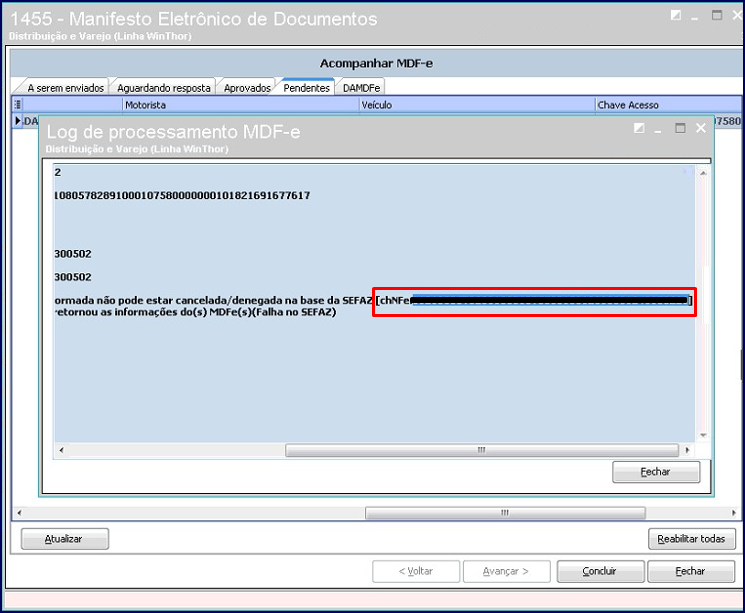Viewport: 745px width, 613px height.
Task: Close the Log de processamento MDF-e dialog
Action: click(x=701, y=128)
